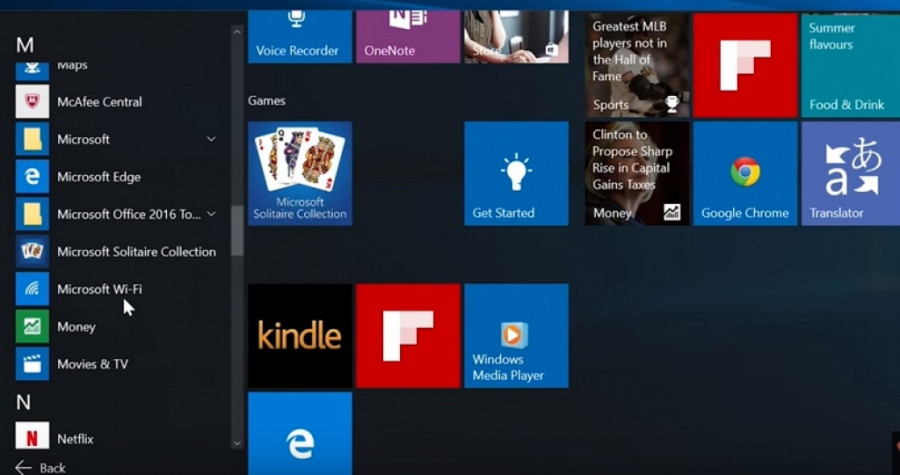
Task: Open Microsoft Solitaire Collection tile
Action: click(300, 174)
